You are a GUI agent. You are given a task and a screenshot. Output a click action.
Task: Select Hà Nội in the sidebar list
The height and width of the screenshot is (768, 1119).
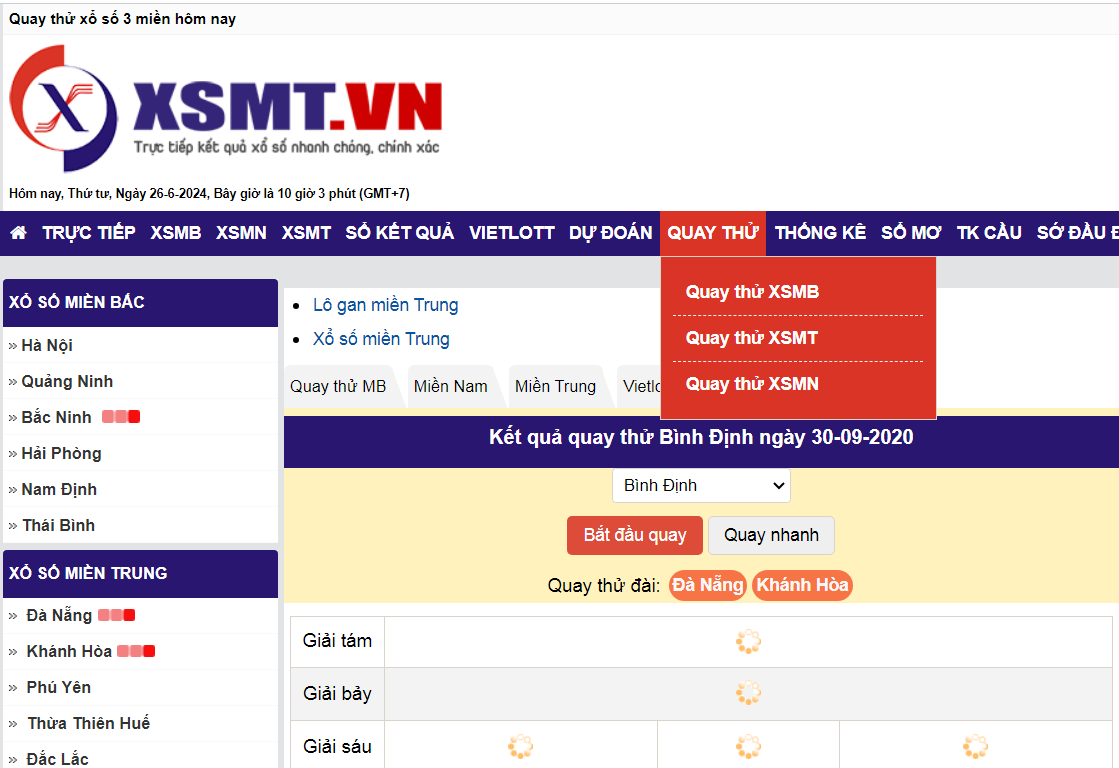(47, 344)
